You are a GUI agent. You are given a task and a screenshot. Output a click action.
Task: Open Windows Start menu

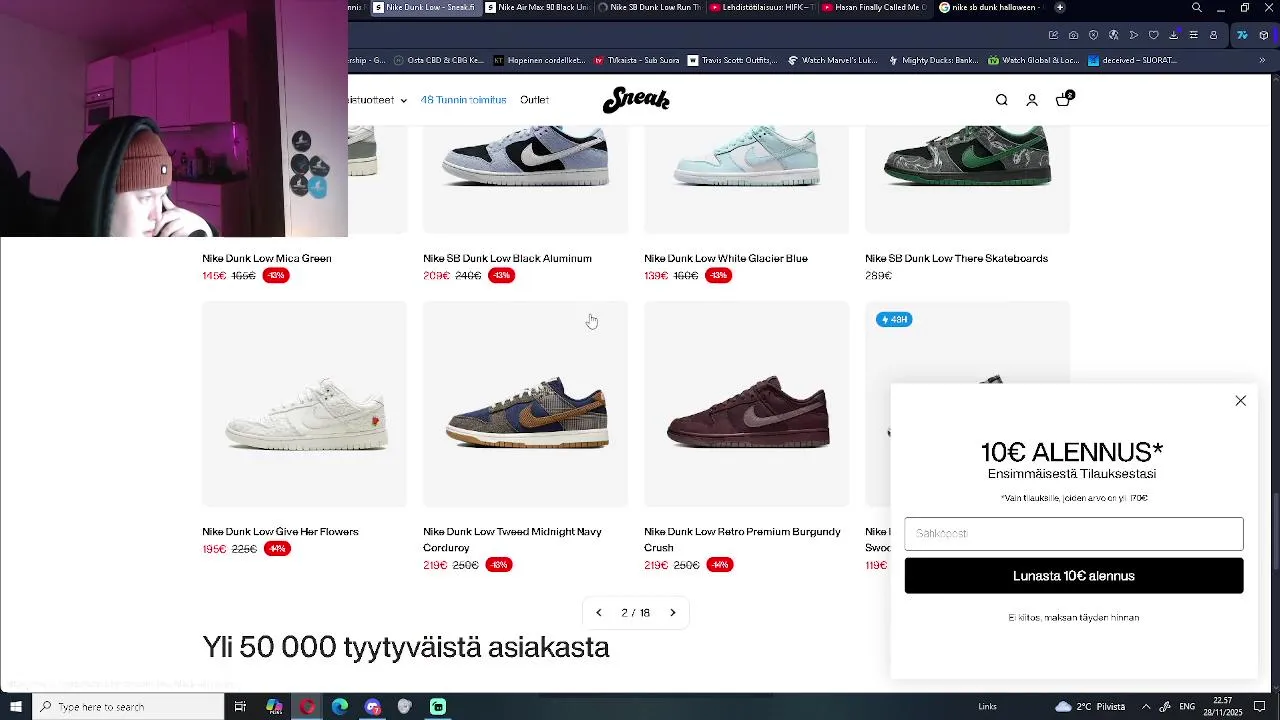point(16,707)
